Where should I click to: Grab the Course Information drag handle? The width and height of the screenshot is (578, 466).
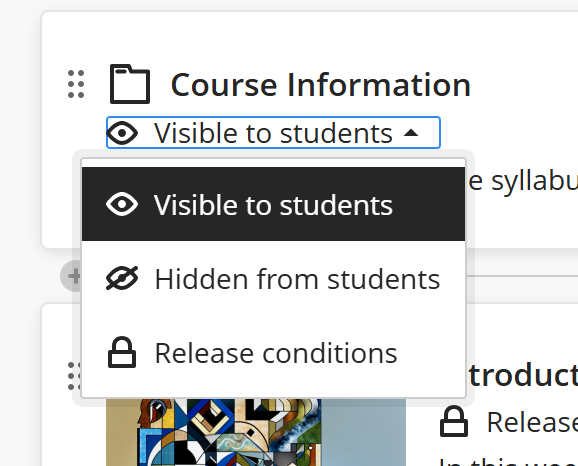(76, 84)
